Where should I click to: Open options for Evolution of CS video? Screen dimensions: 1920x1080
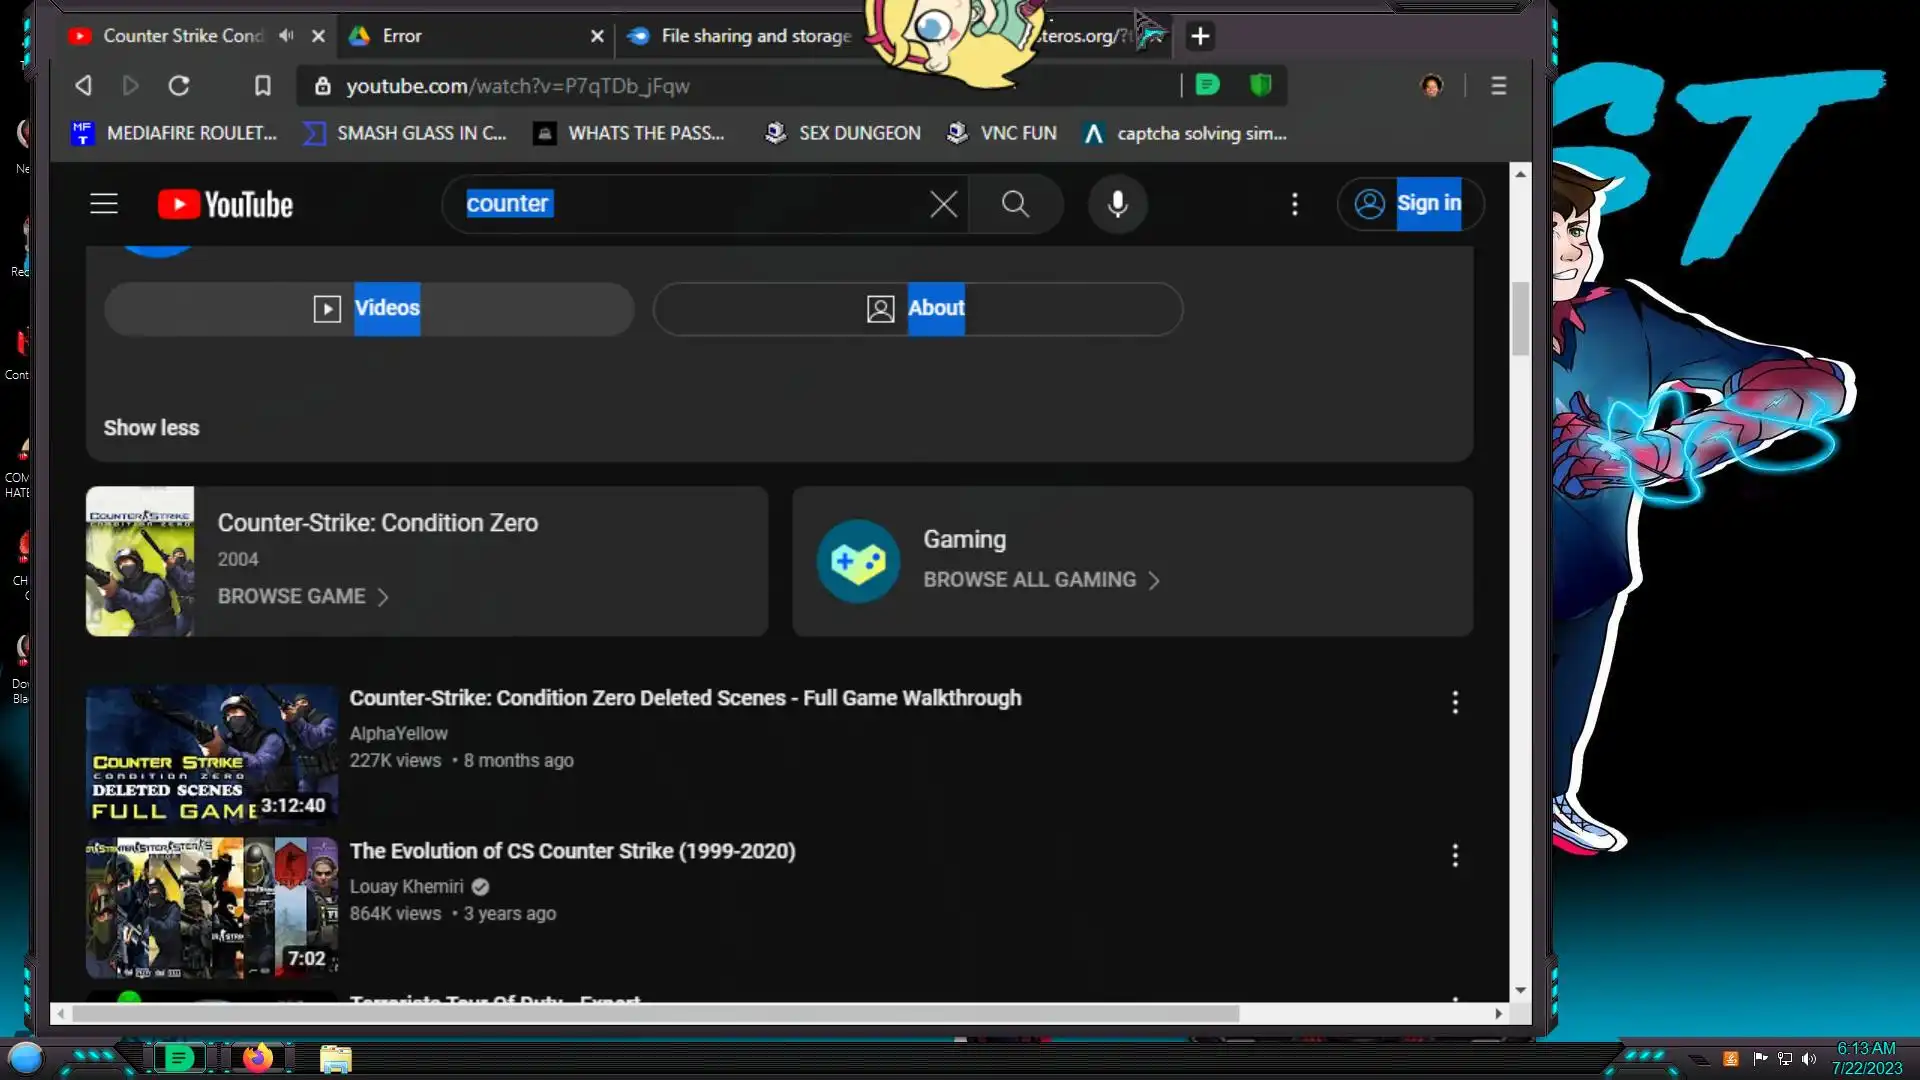1455,855
